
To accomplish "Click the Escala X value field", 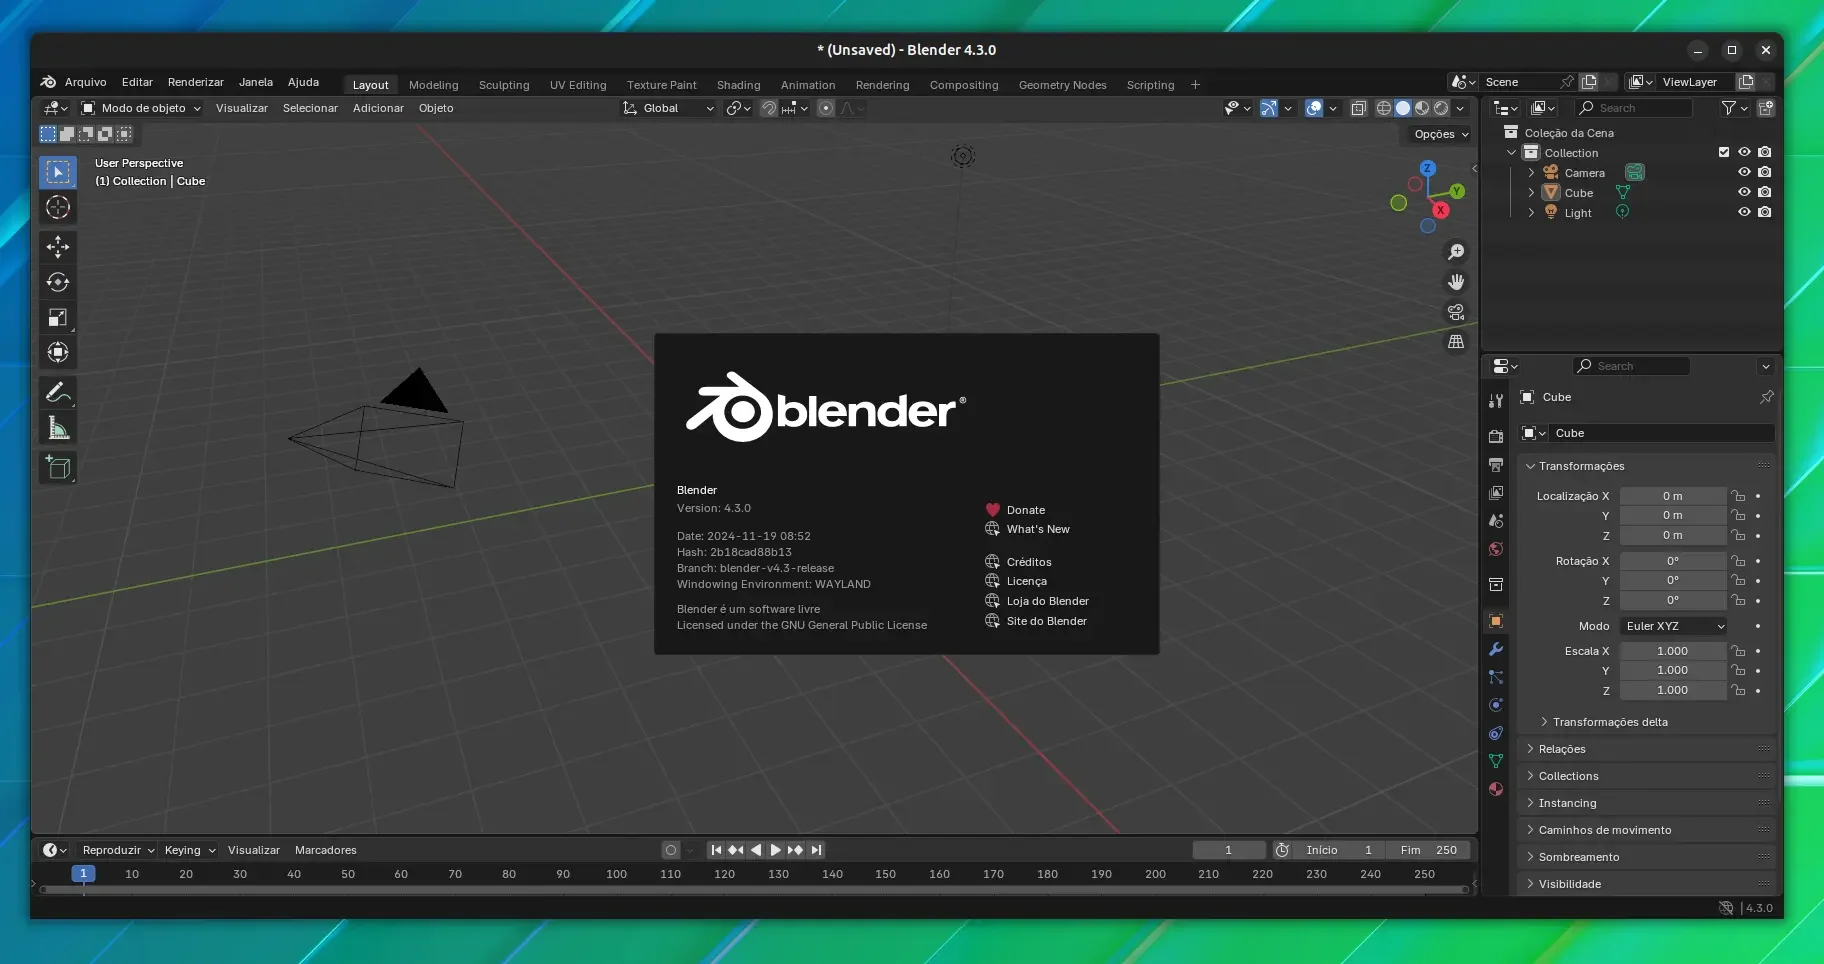I will pos(1673,651).
